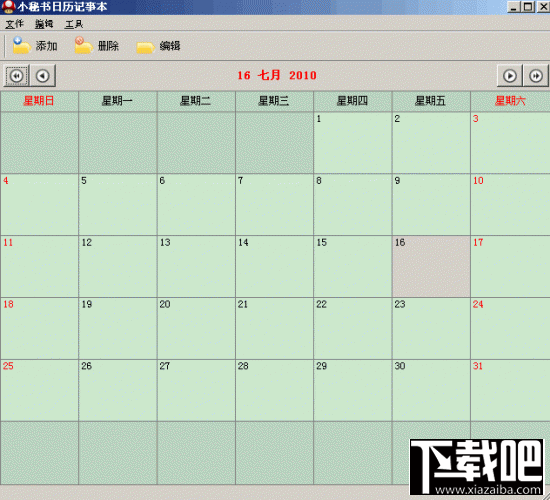Select the highlighted day 16 cell
The height and width of the screenshot is (500, 550).
431,266
